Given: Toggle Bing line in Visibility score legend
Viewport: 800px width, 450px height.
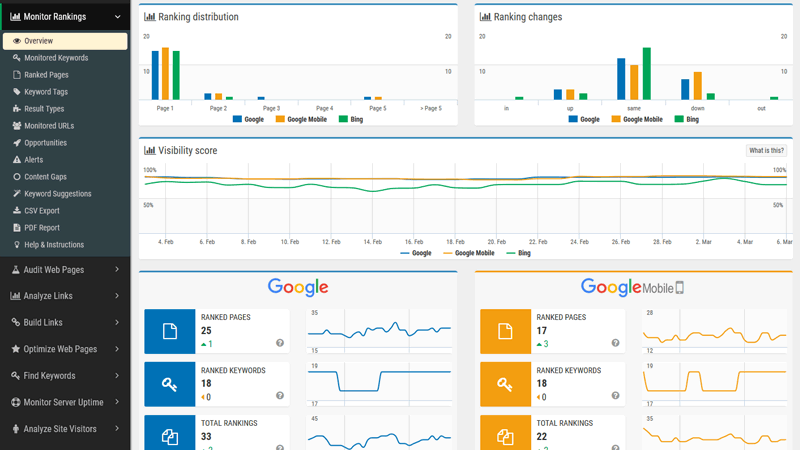Looking at the screenshot, I should [518, 253].
